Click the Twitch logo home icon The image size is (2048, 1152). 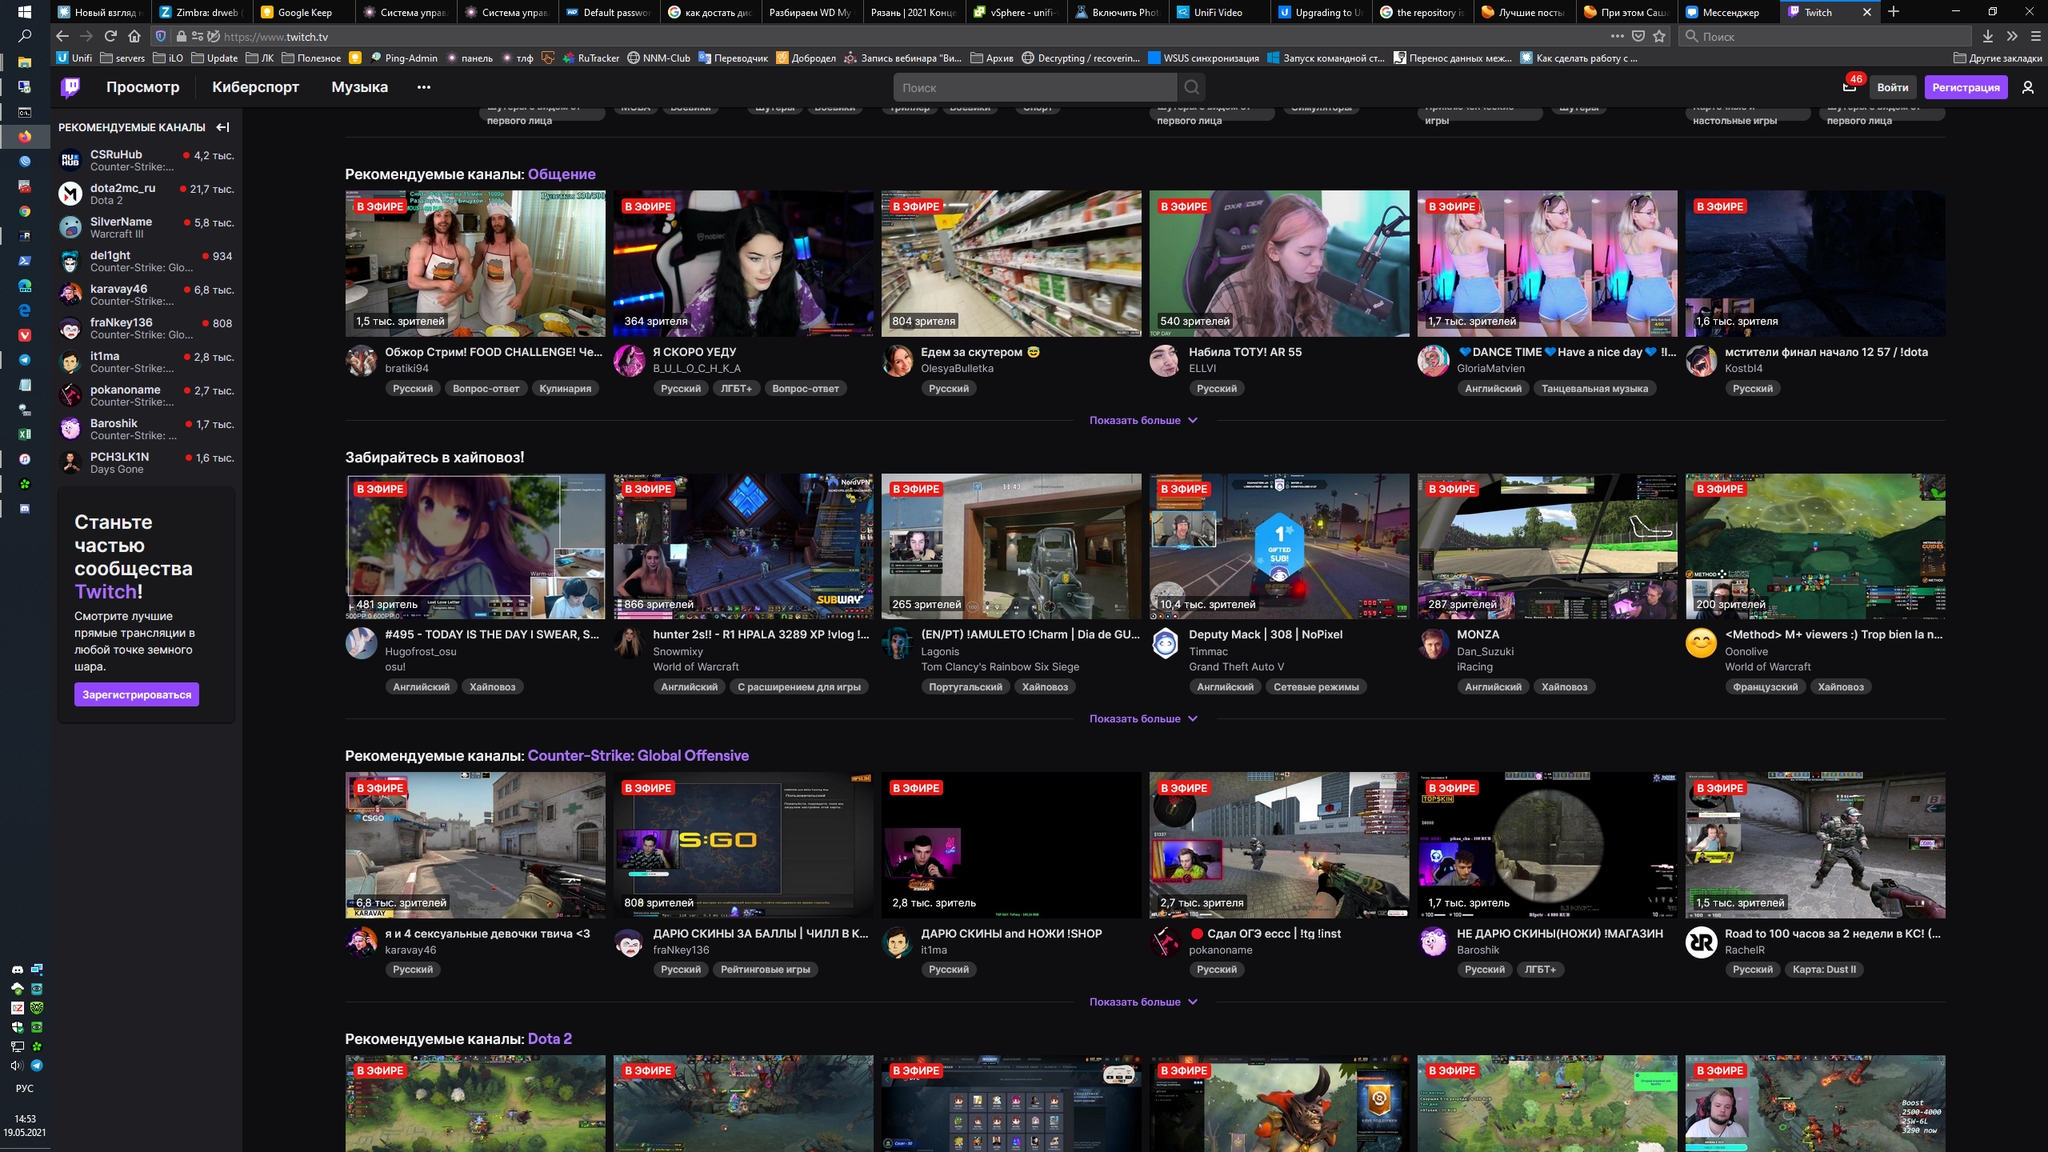coord(70,87)
